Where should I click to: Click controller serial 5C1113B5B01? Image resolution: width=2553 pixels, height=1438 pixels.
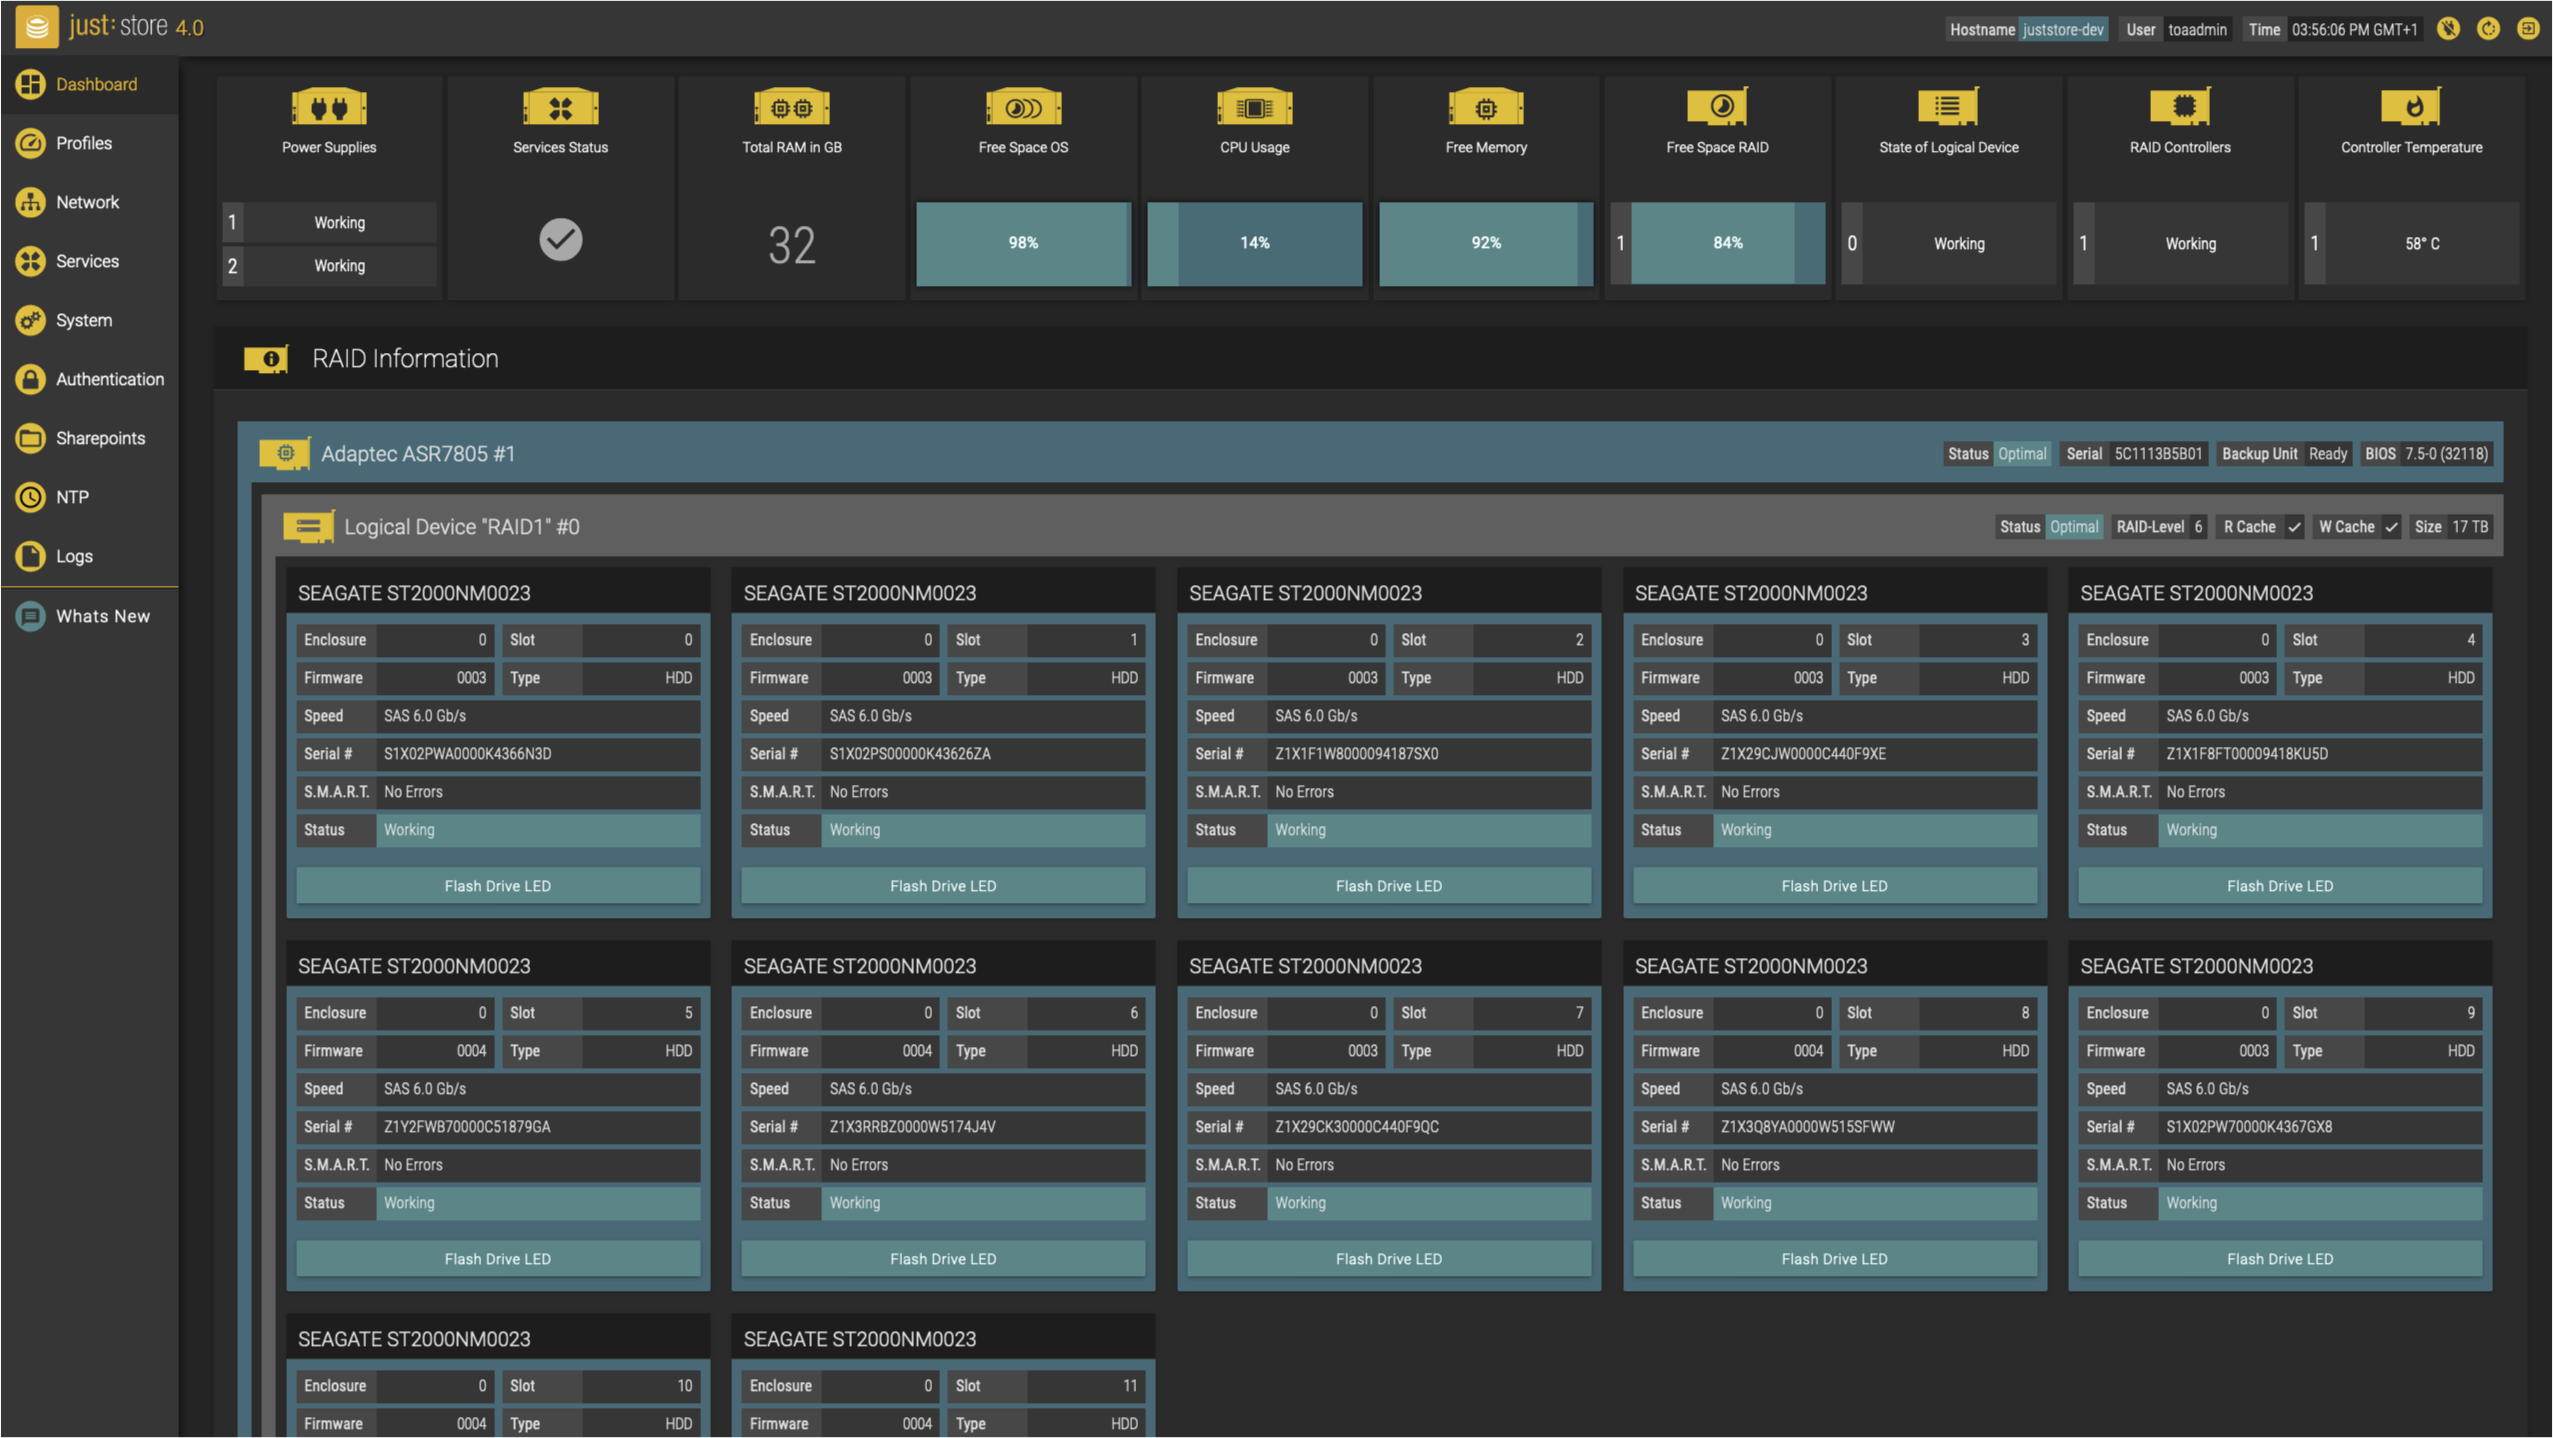coord(2158,454)
